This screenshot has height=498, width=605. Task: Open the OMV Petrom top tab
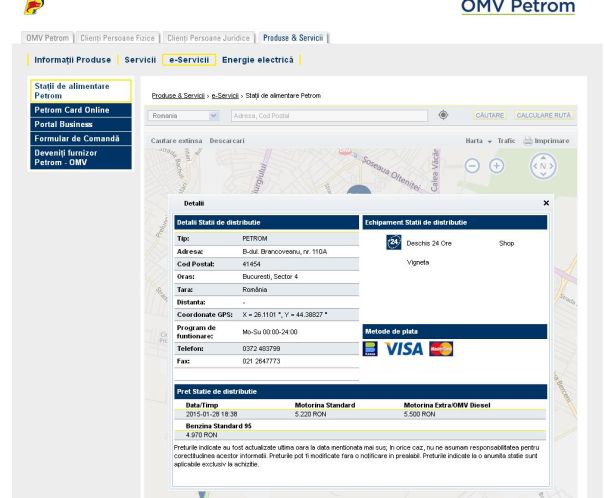47,38
